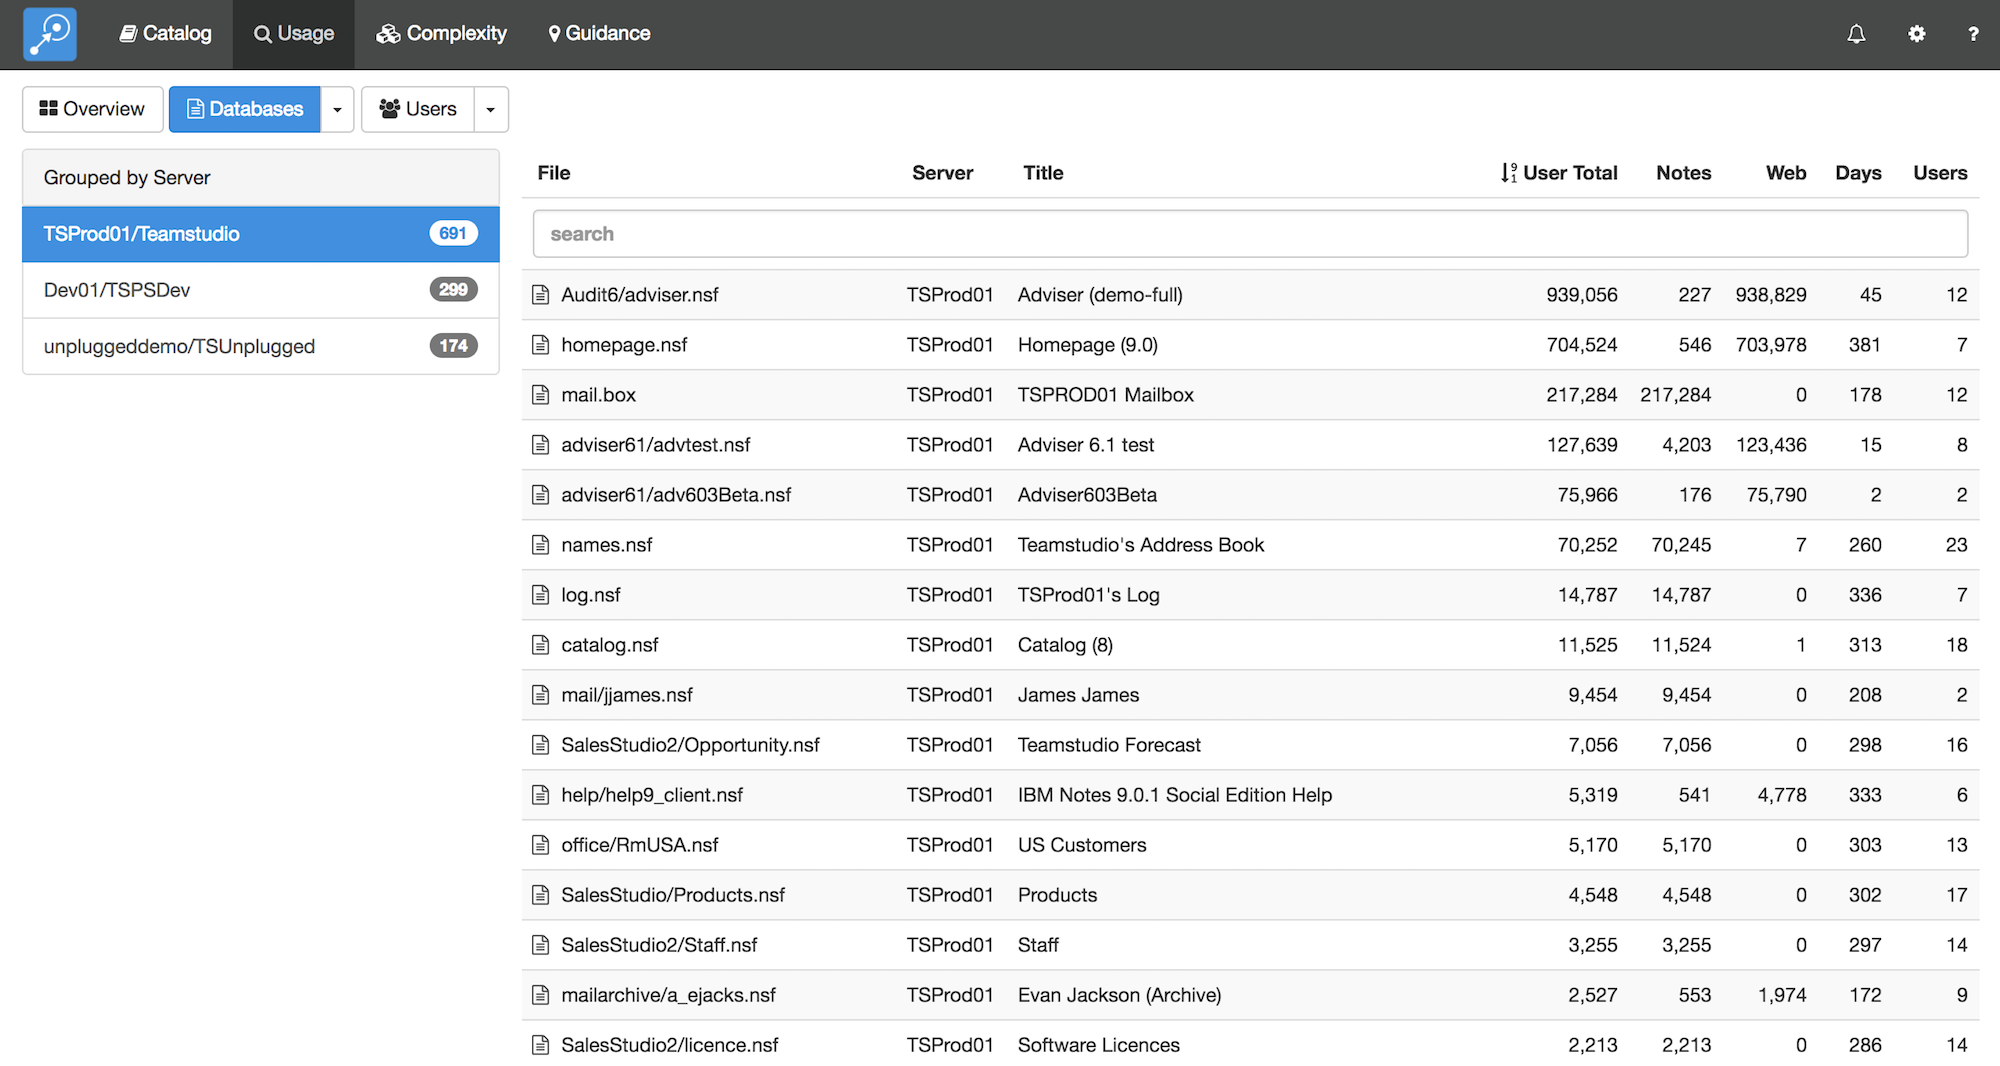This screenshot has height=1066, width=2000.
Task: Click 'James James' title text
Action: (1078, 695)
